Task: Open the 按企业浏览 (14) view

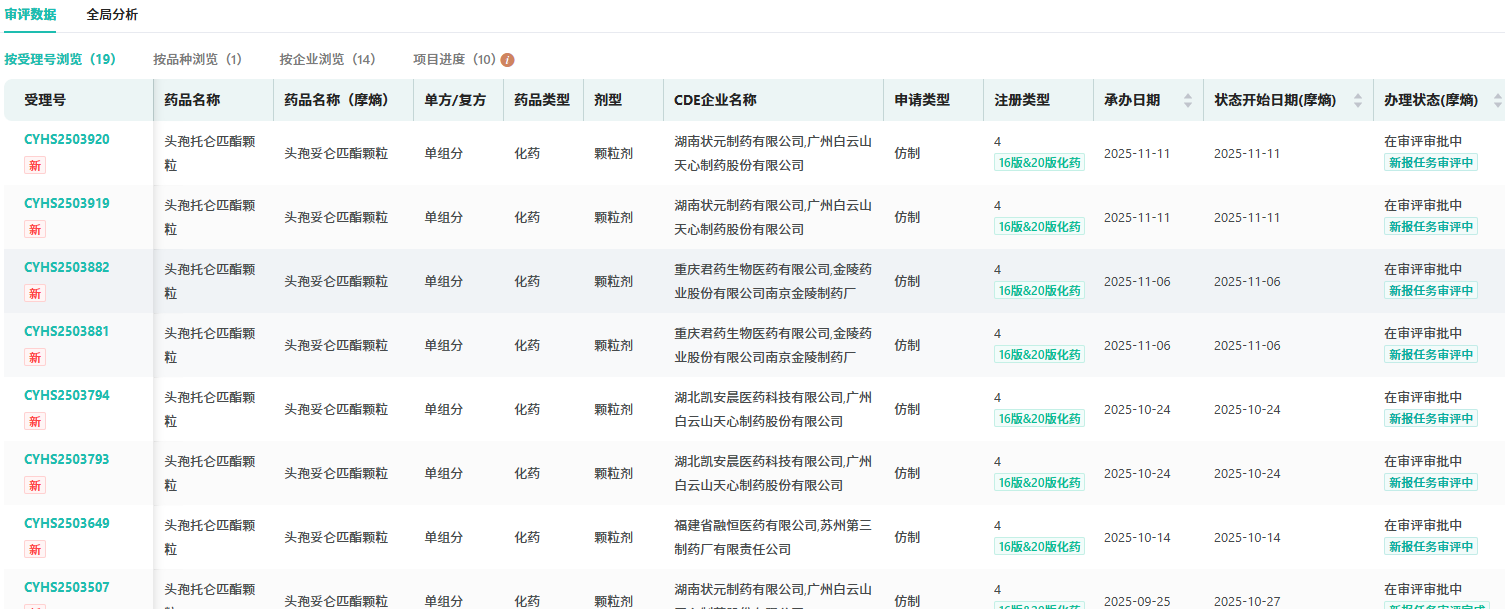Action: click(327, 60)
